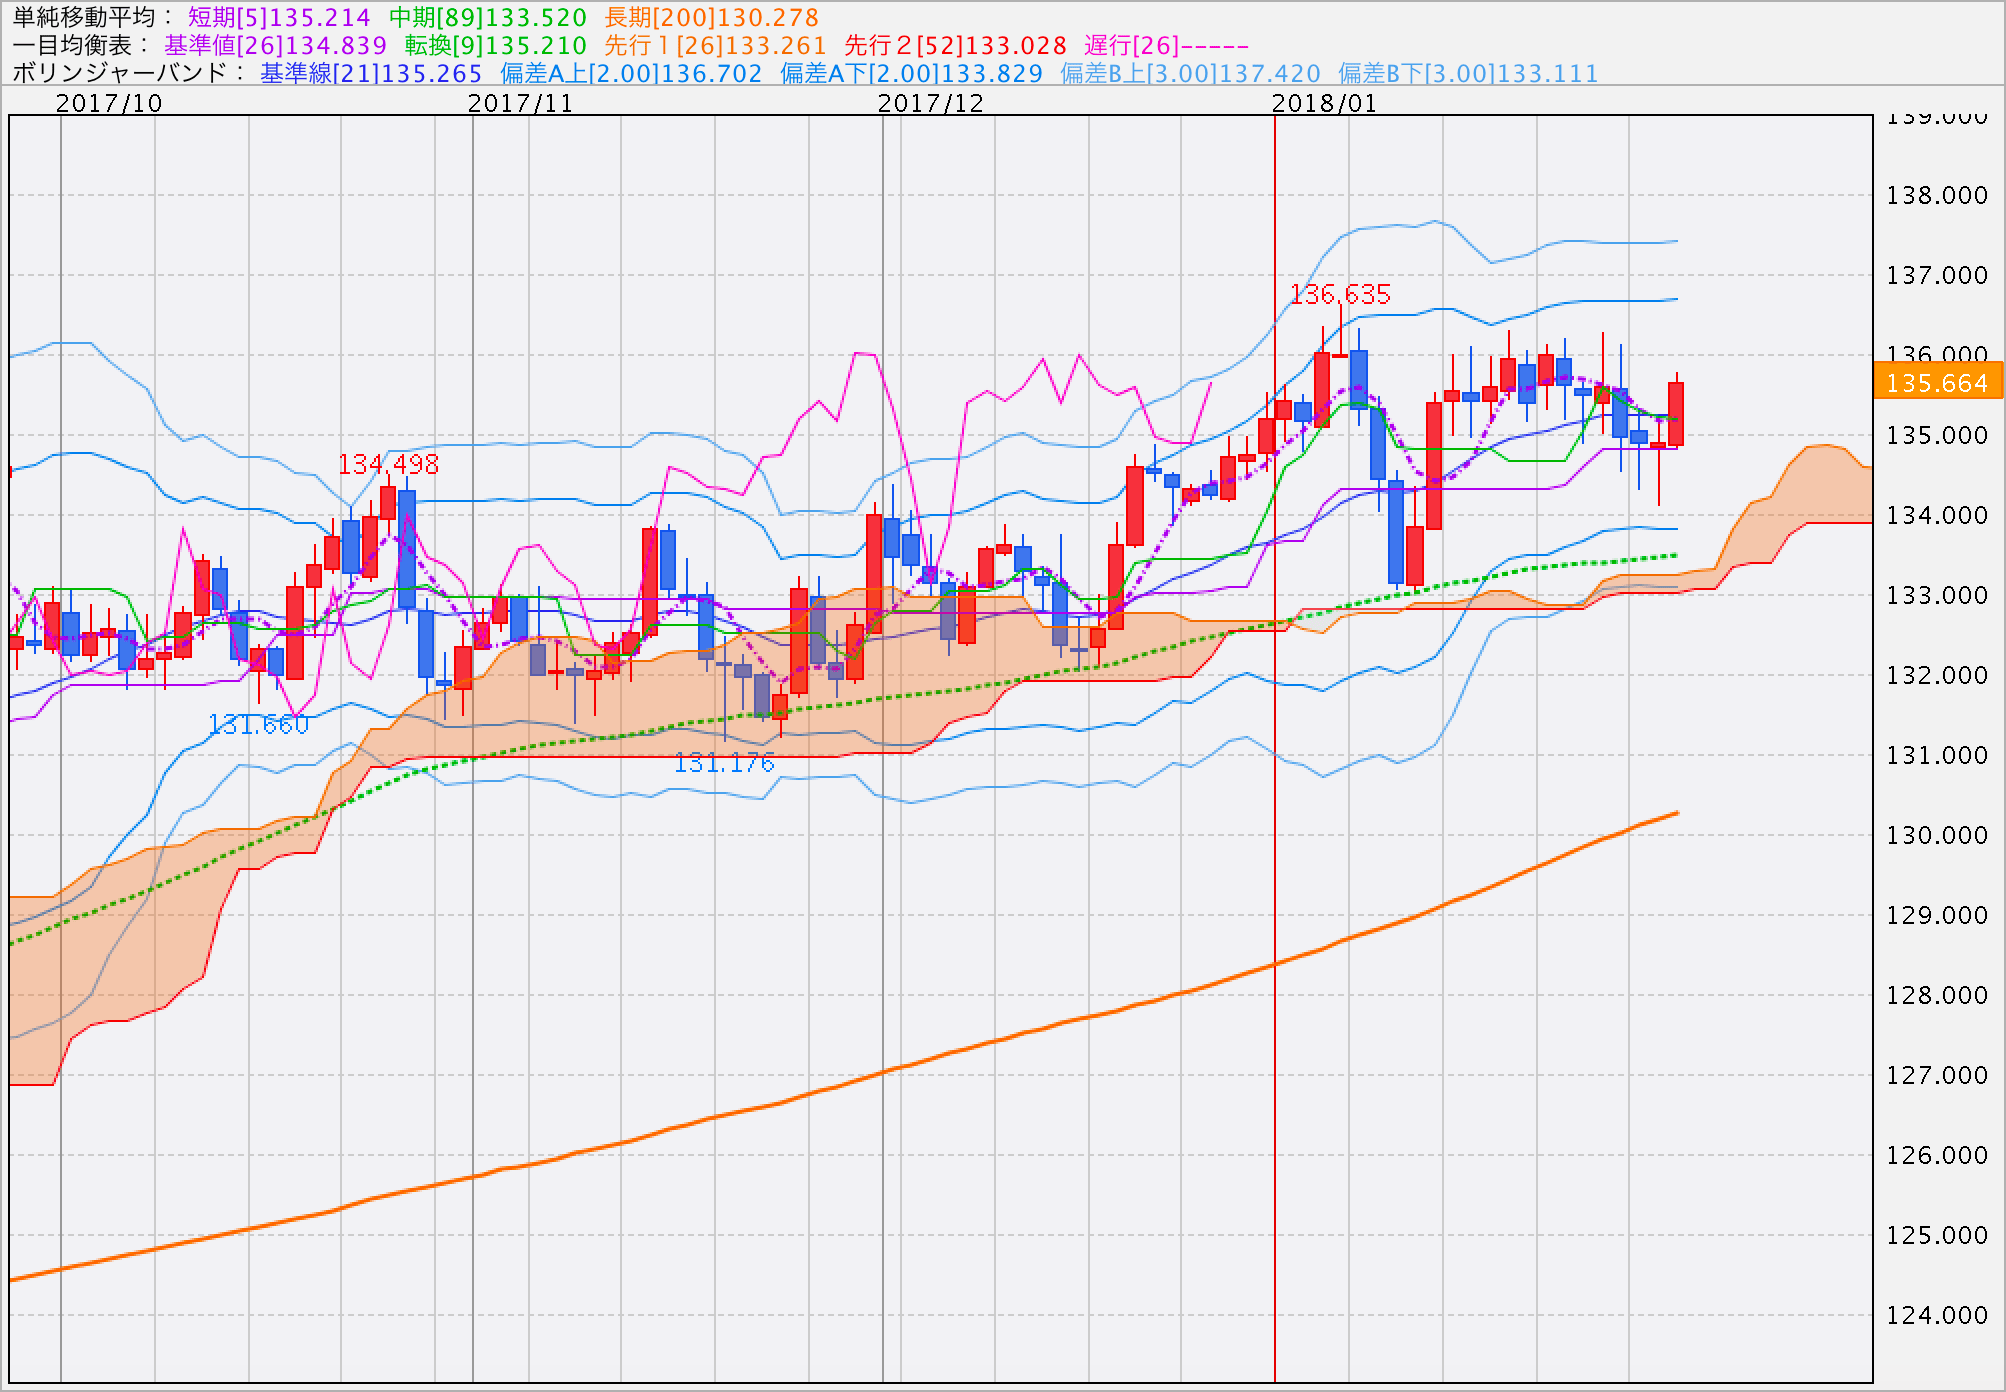Click the high price annotation 136.635
Screen dimensions: 2006x1392
tap(1340, 294)
